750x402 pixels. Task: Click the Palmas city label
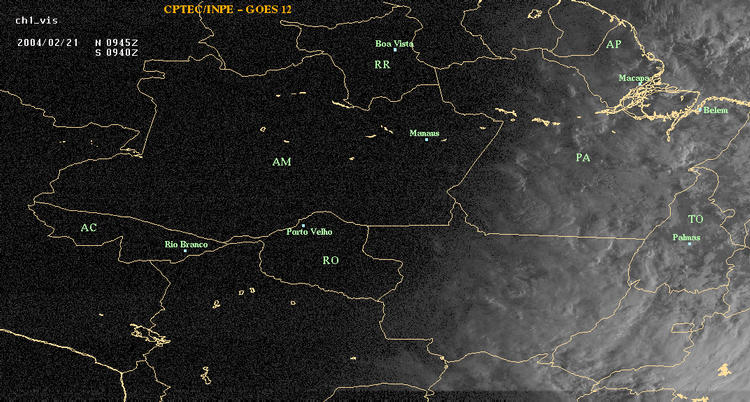point(686,237)
